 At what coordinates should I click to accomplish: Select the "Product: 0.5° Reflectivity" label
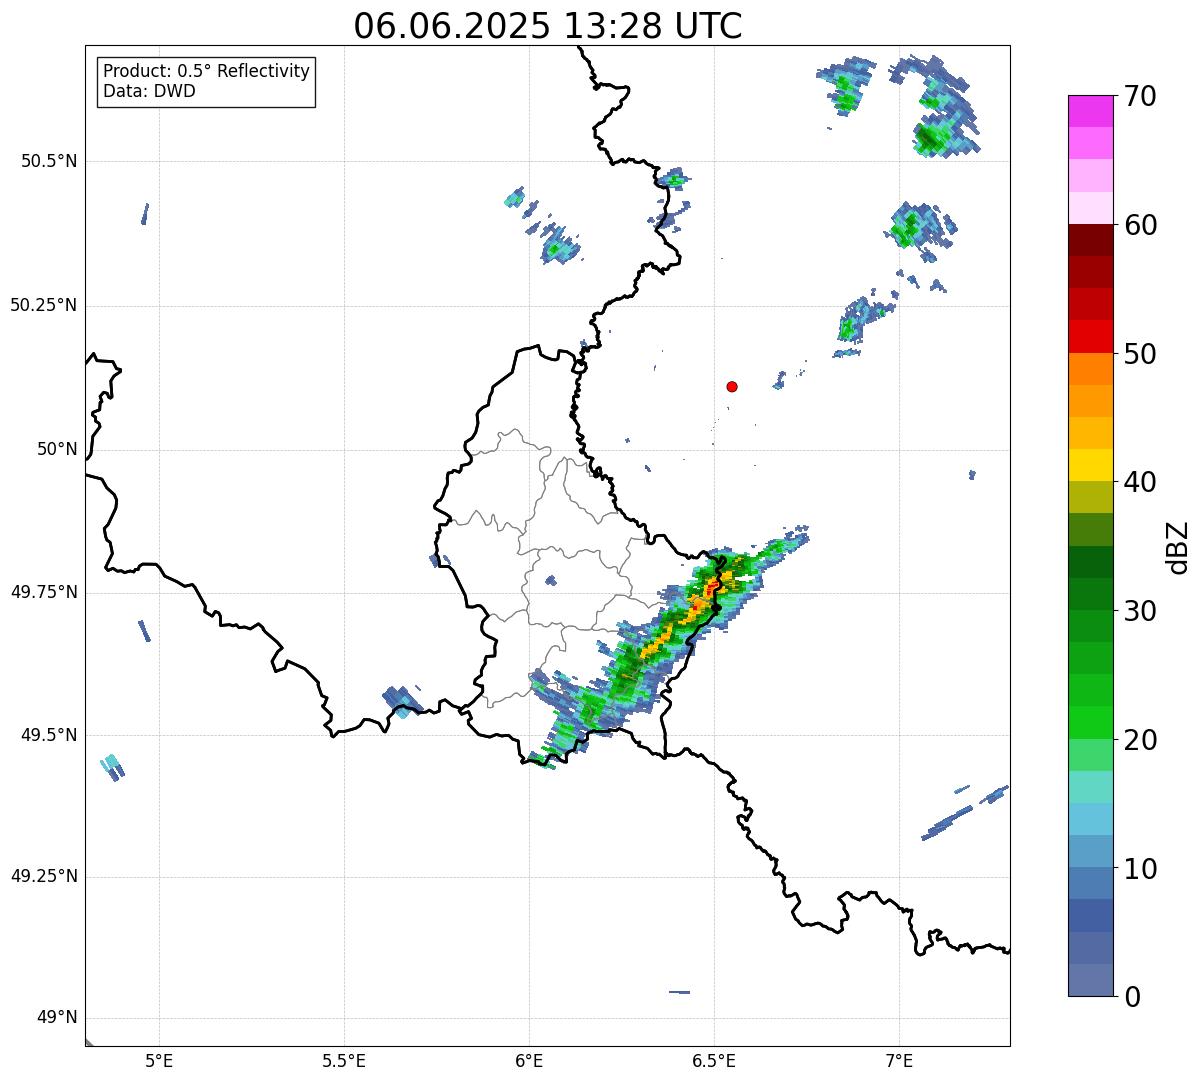pos(207,72)
